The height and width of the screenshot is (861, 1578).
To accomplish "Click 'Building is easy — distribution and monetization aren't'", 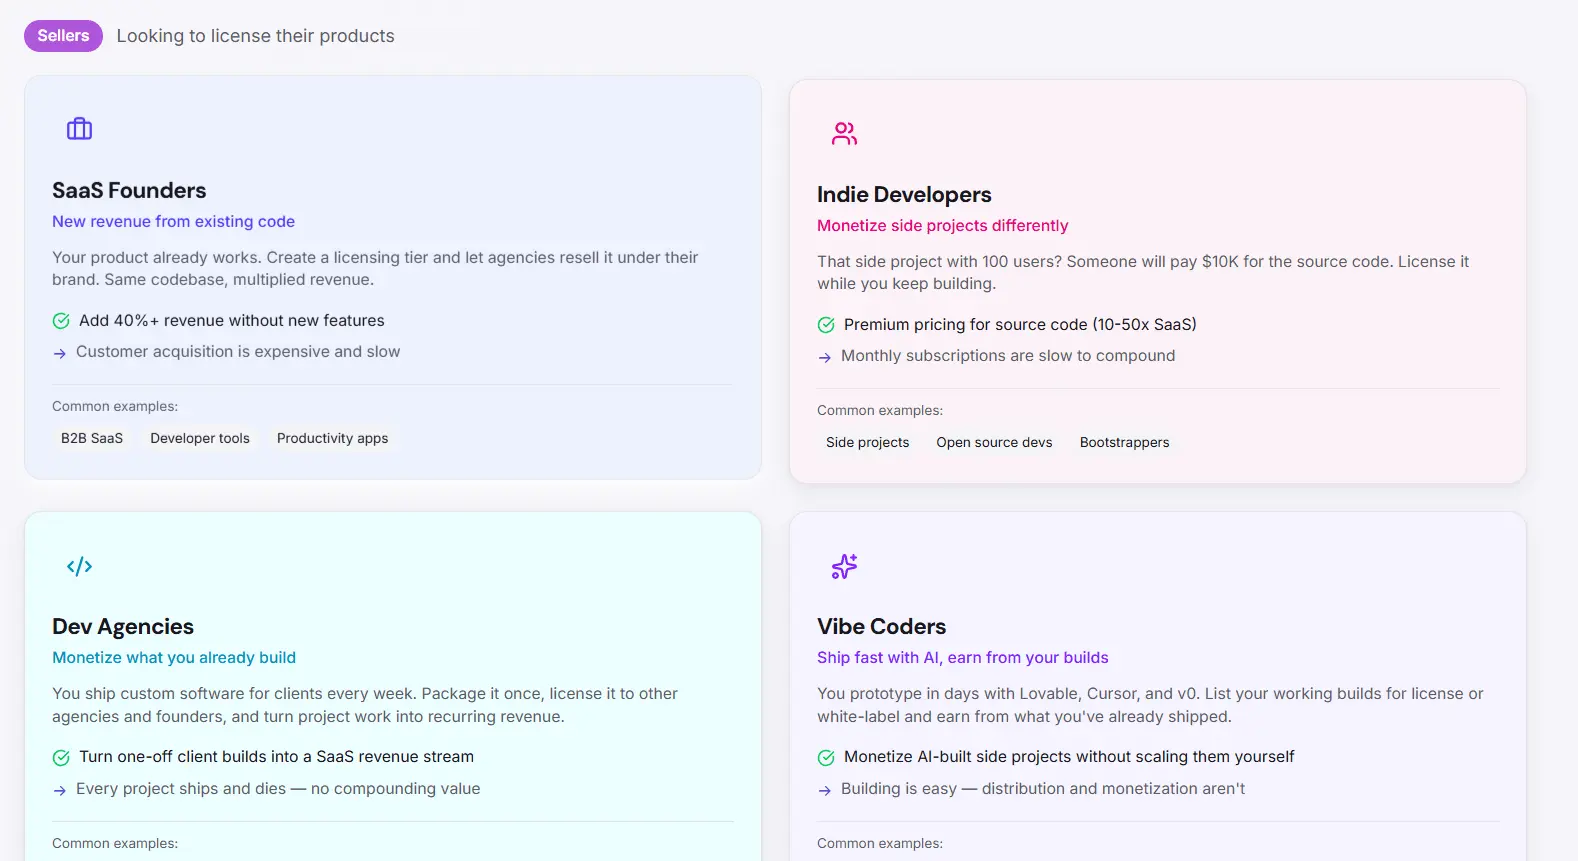I will pos(1043,788).
